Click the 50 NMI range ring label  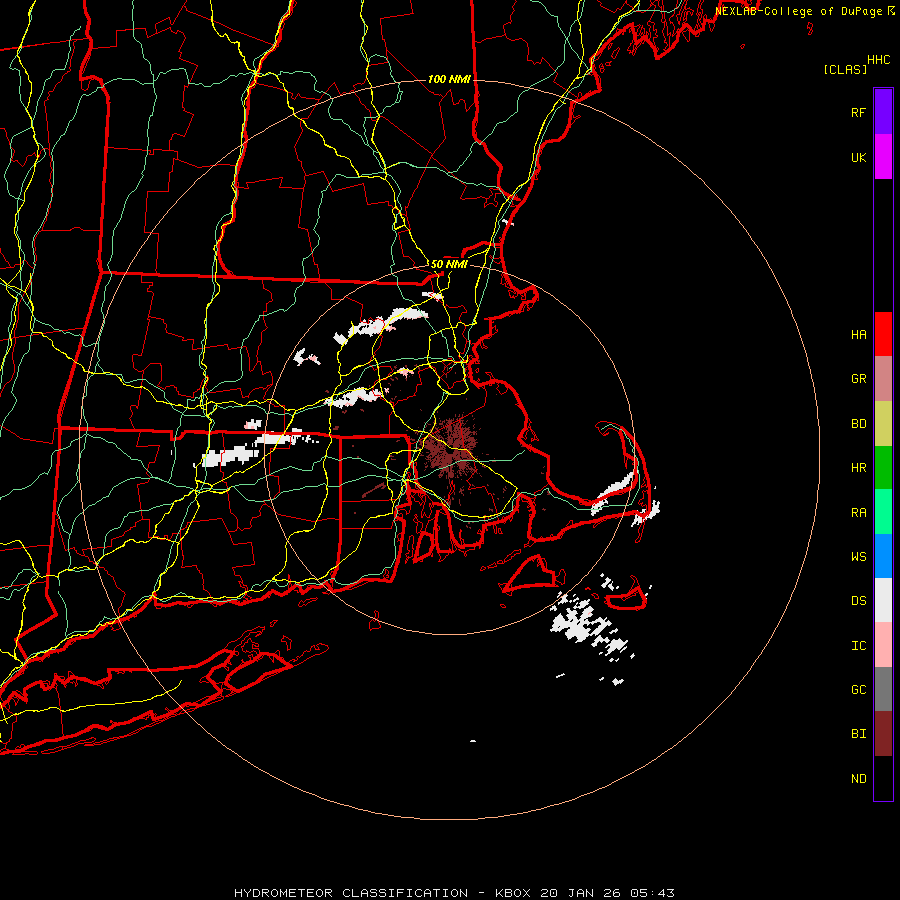[x=449, y=264]
